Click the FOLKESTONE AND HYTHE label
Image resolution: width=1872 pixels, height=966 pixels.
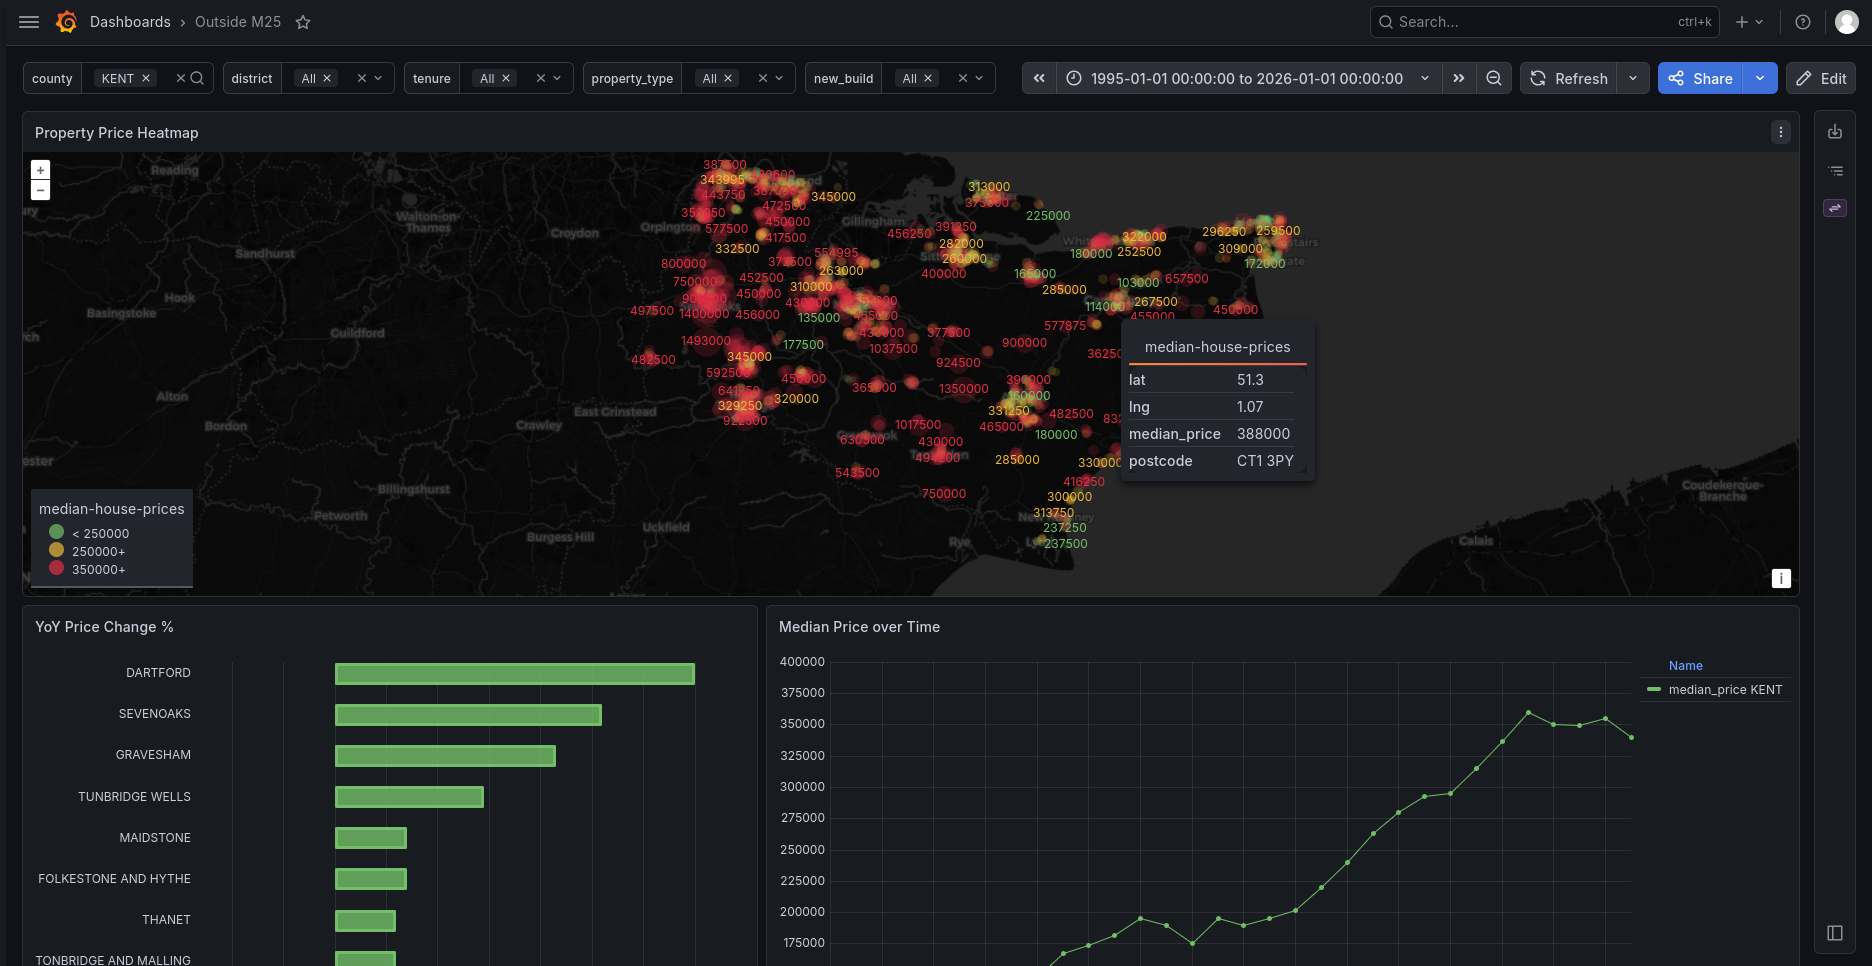point(114,879)
